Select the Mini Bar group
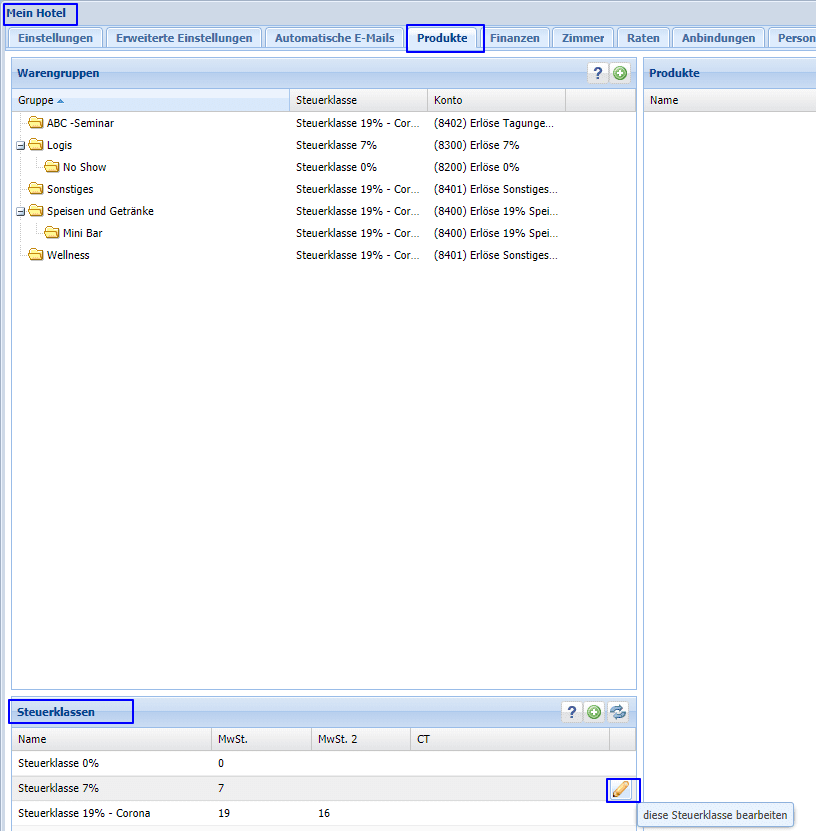This screenshot has width=816, height=831. [x=82, y=233]
